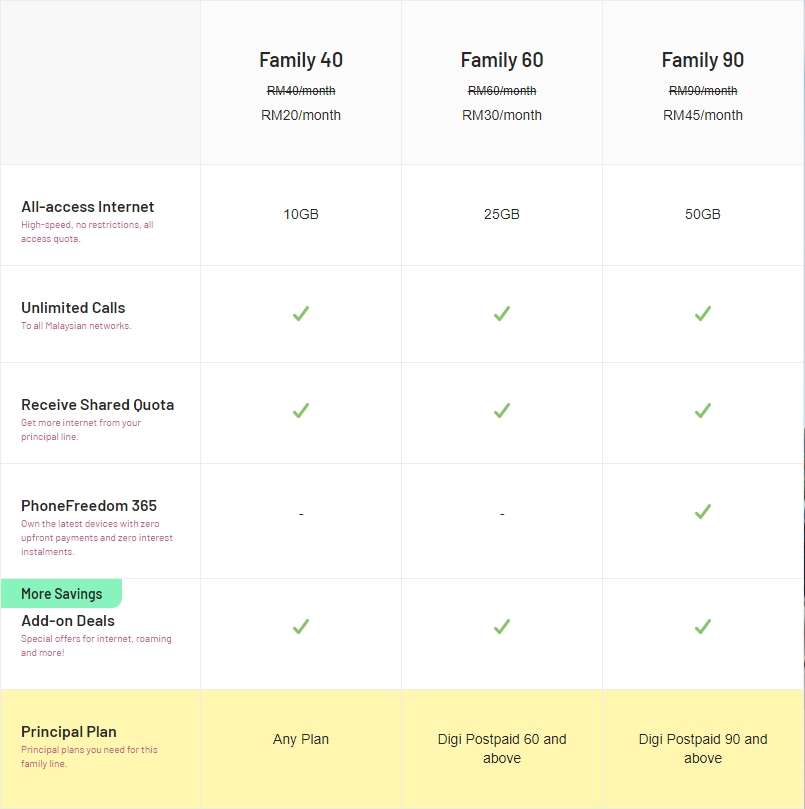The height and width of the screenshot is (809, 805).
Task: Click Unlimited Calls checkmark under Family 90
Action: coord(703,313)
